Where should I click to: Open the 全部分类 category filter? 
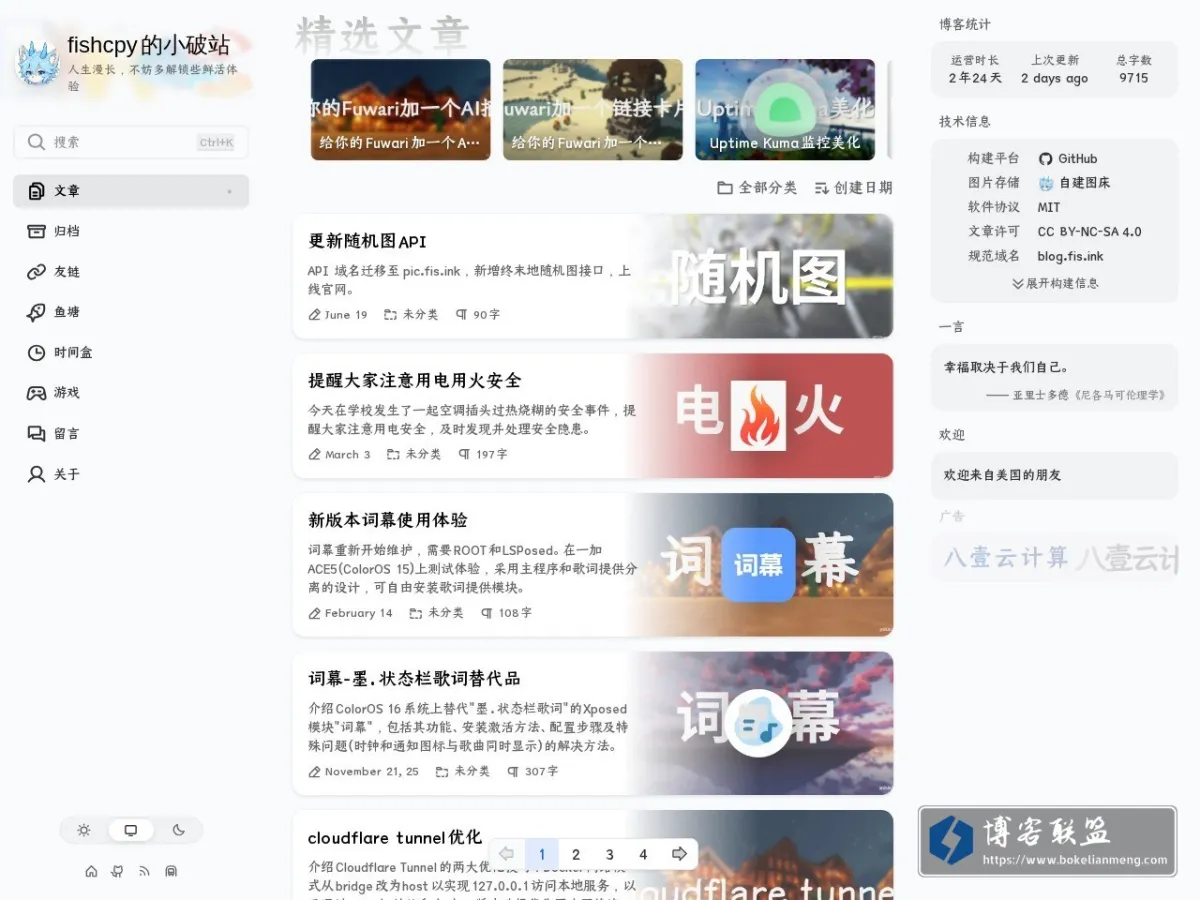tap(757, 188)
